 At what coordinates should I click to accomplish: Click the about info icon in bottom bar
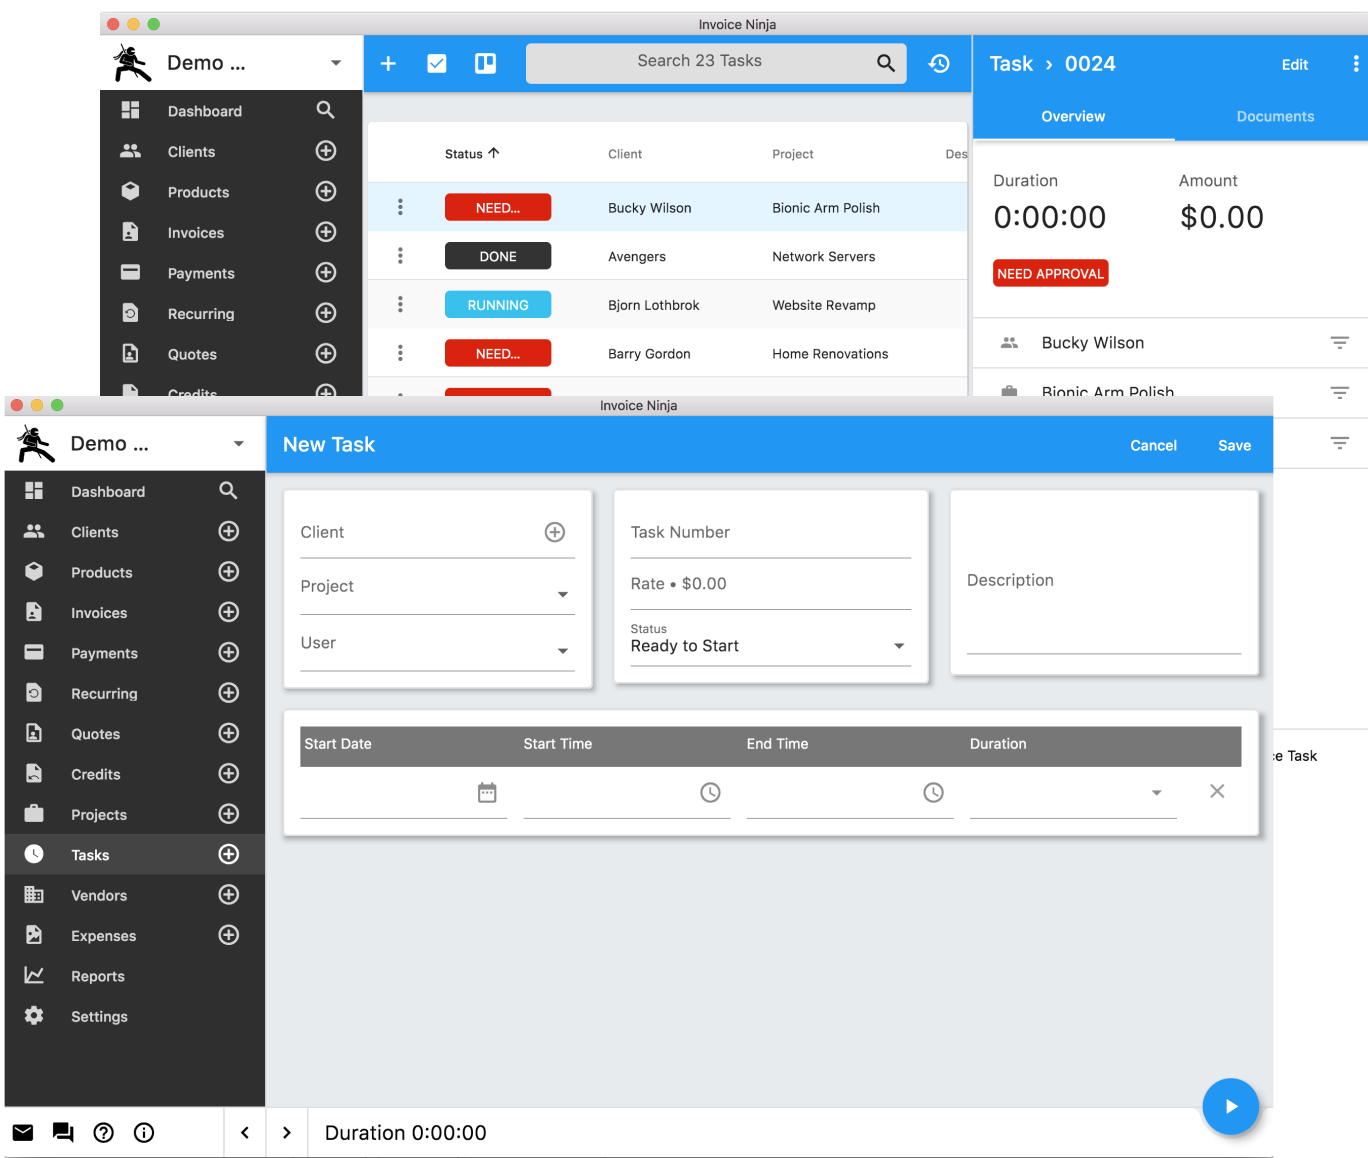coord(144,1132)
